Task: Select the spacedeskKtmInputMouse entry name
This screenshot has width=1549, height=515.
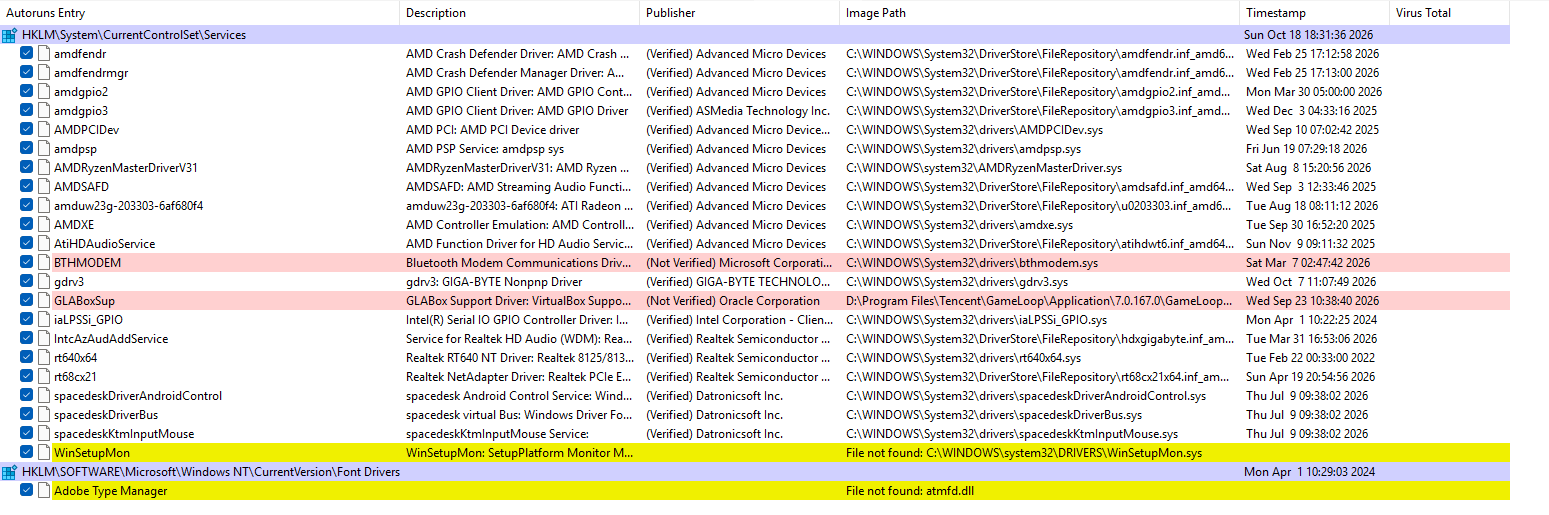Action: tap(124, 434)
